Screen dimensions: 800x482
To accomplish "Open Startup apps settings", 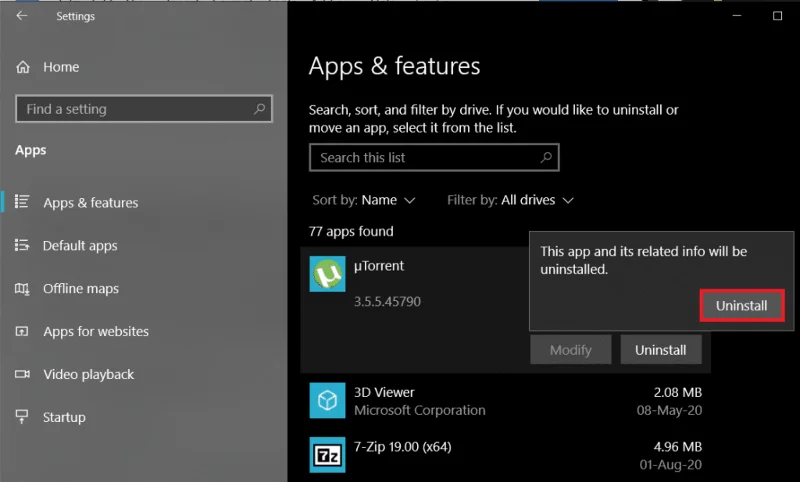I will coord(64,417).
